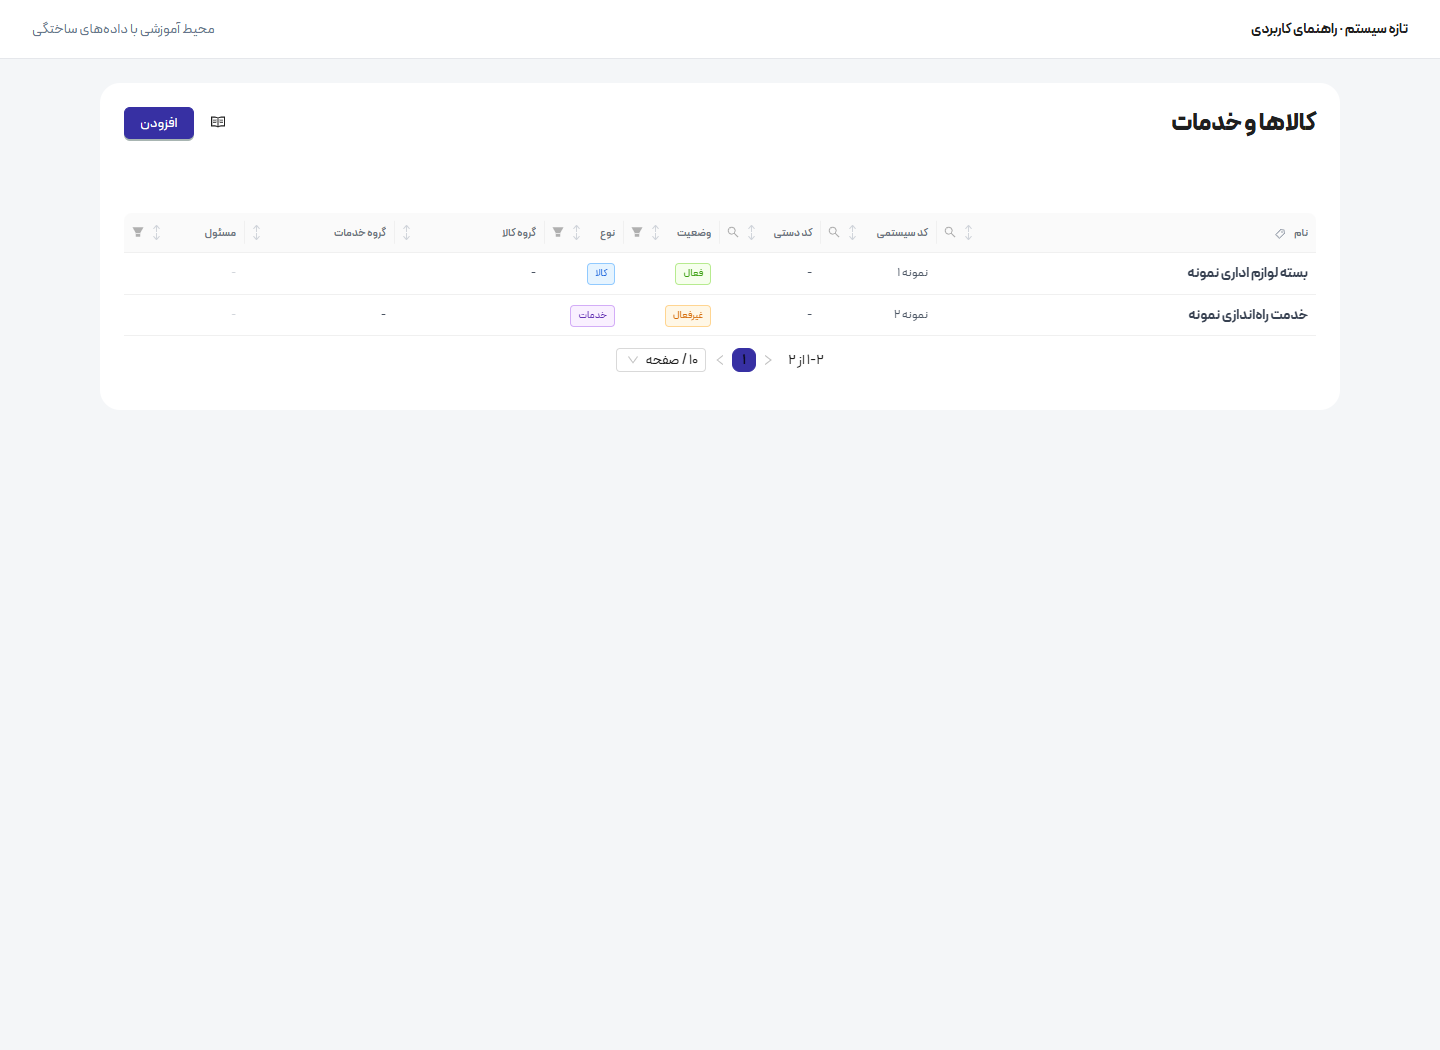Click the ۱-۲ از ۲ pagination total text
The height and width of the screenshot is (1050, 1440).
tap(806, 360)
